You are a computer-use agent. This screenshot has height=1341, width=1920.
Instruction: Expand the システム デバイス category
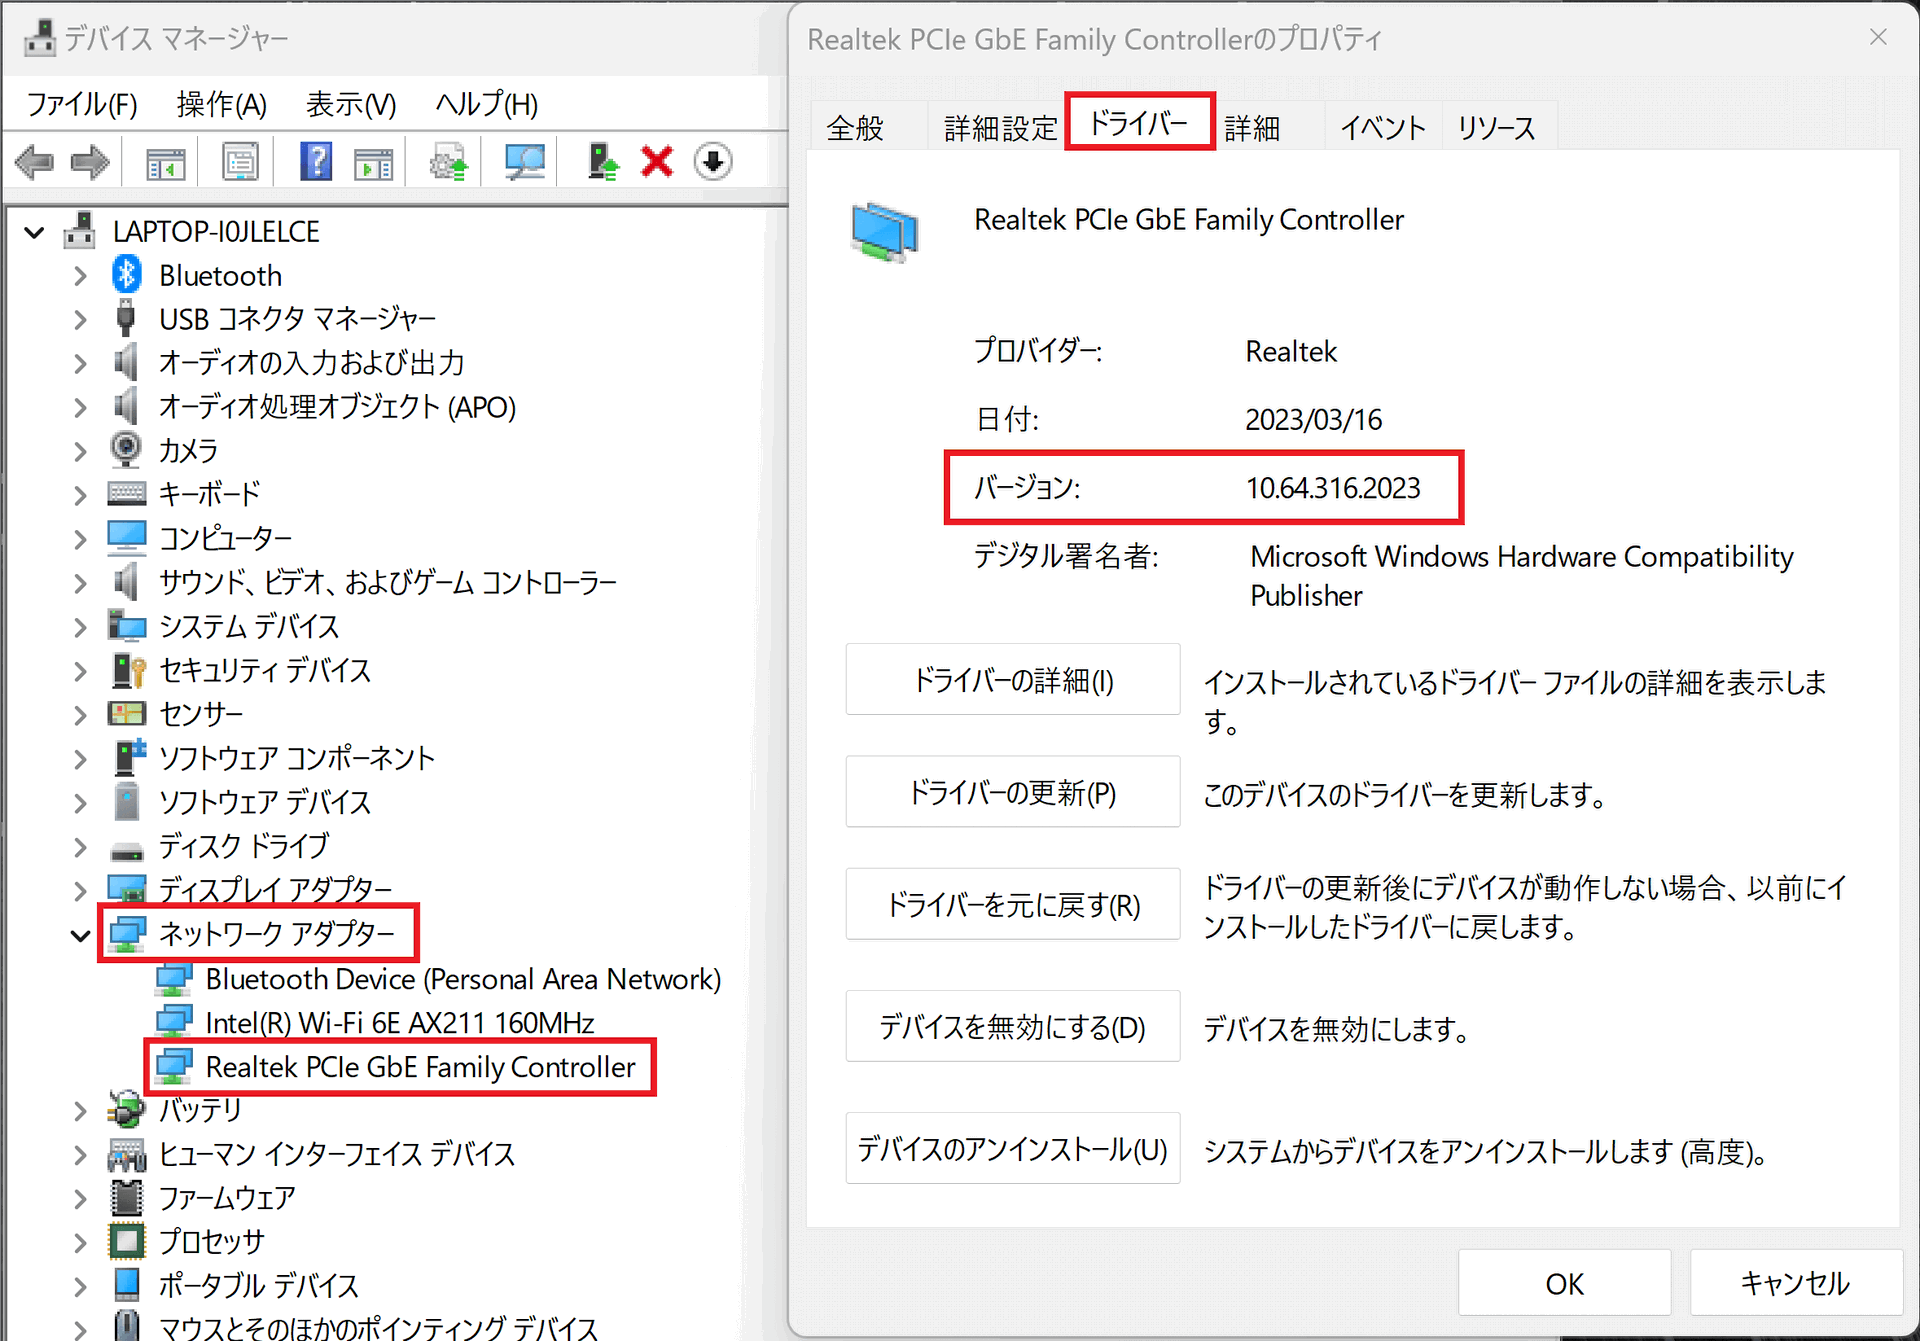(x=80, y=628)
